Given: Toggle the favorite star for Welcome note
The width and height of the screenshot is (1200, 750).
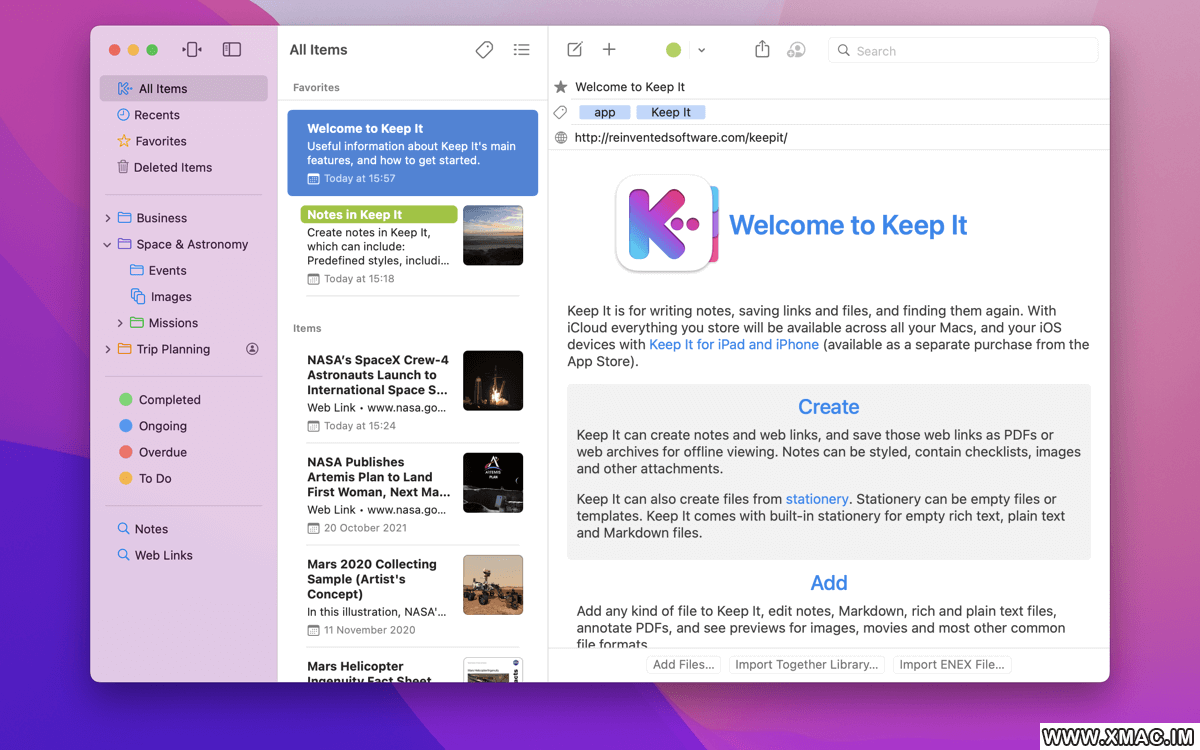Looking at the screenshot, I should (x=561, y=87).
